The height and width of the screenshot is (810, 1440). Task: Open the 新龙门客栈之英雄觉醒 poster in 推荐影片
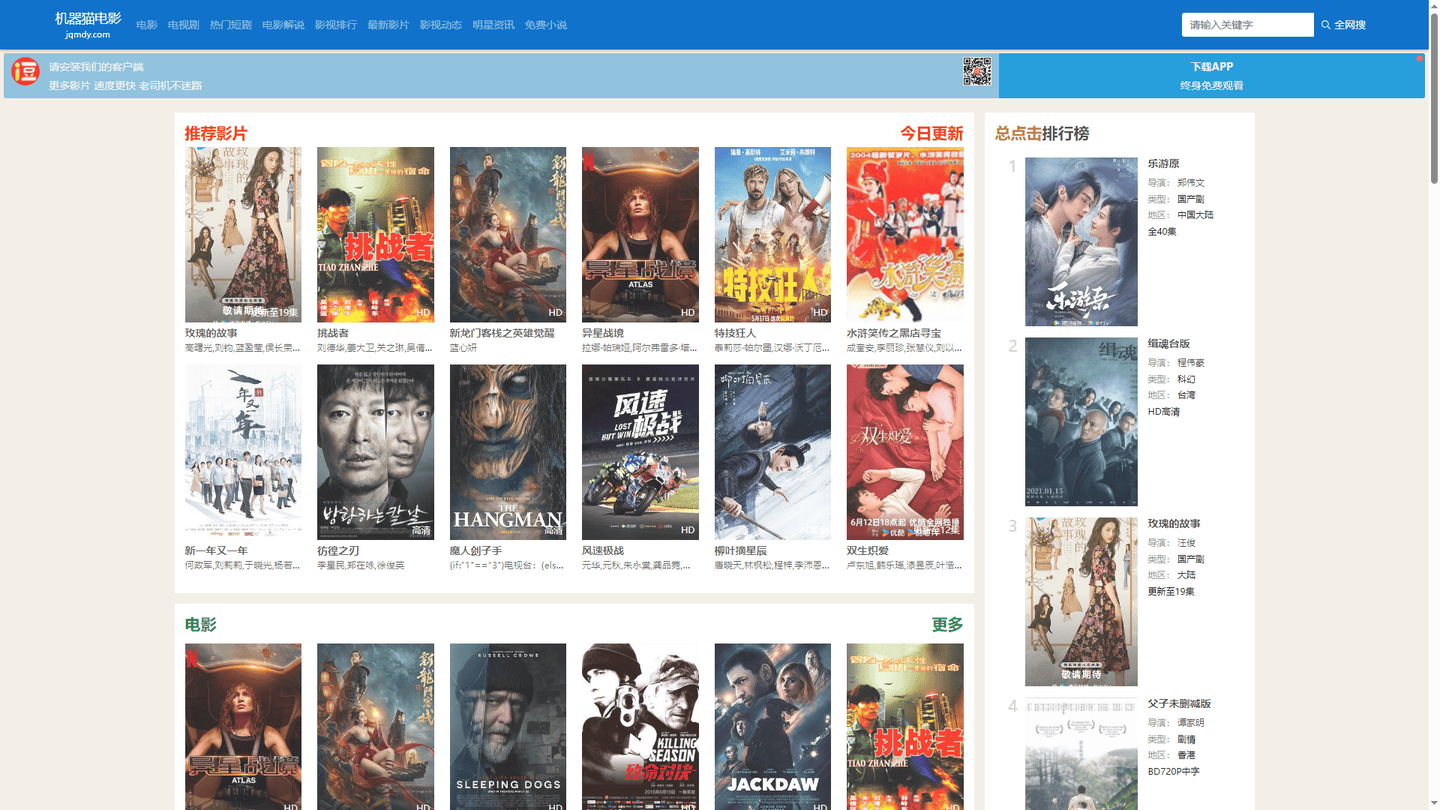508,235
